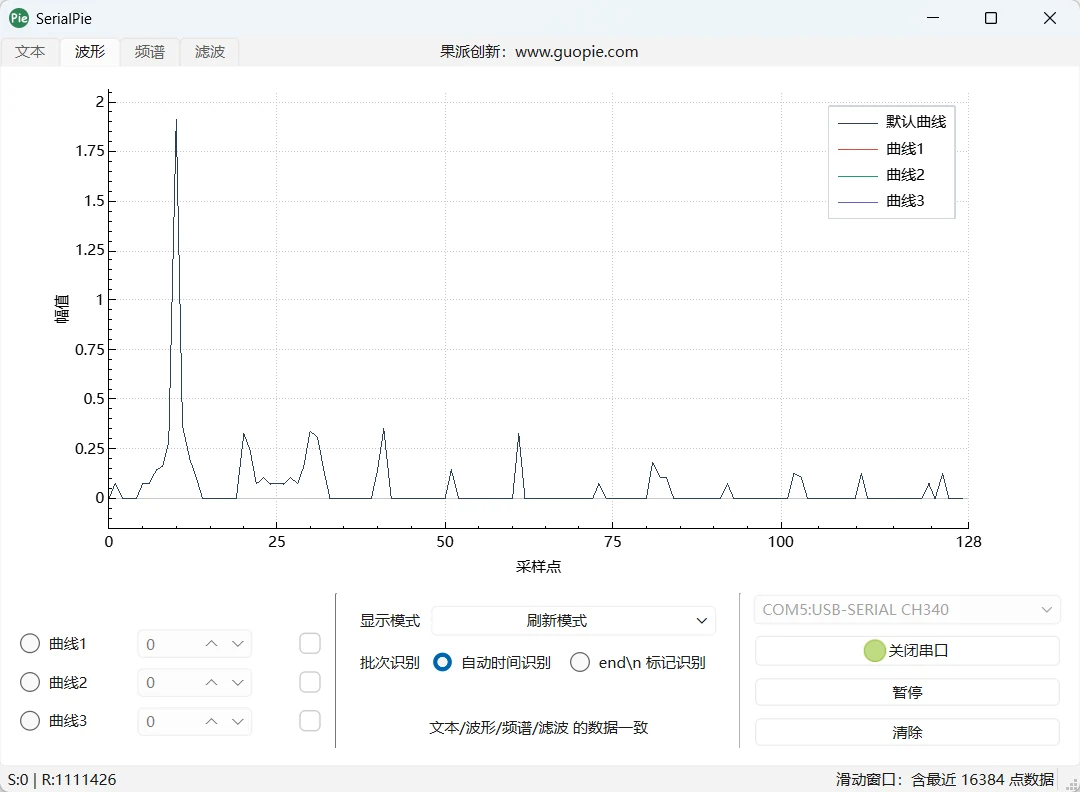Click the 关闭串口 button
This screenshot has height=792, width=1080.
[907, 651]
